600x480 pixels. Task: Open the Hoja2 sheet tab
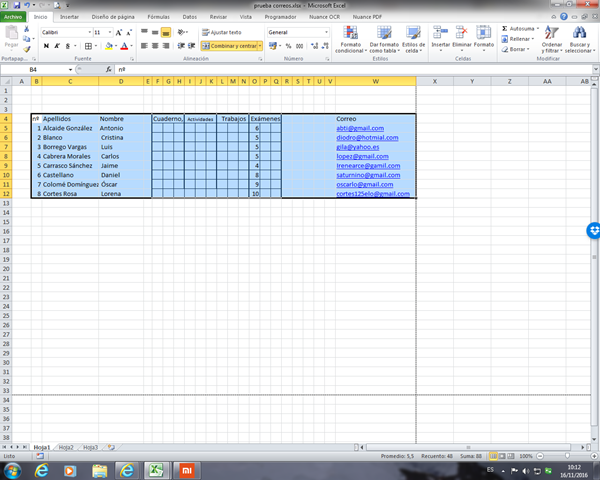tap(66, 446)
